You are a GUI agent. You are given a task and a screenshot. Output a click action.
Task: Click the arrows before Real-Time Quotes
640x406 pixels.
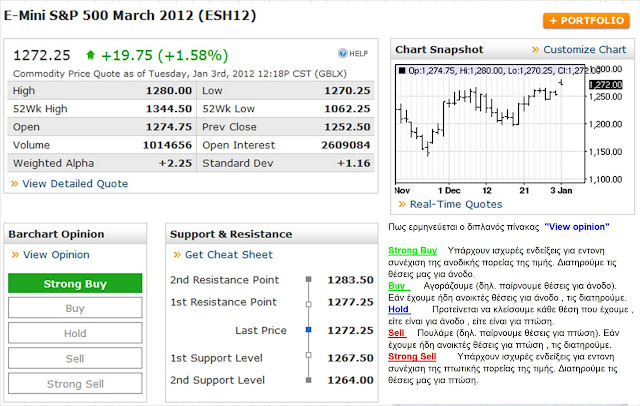(x=402, y=204)
